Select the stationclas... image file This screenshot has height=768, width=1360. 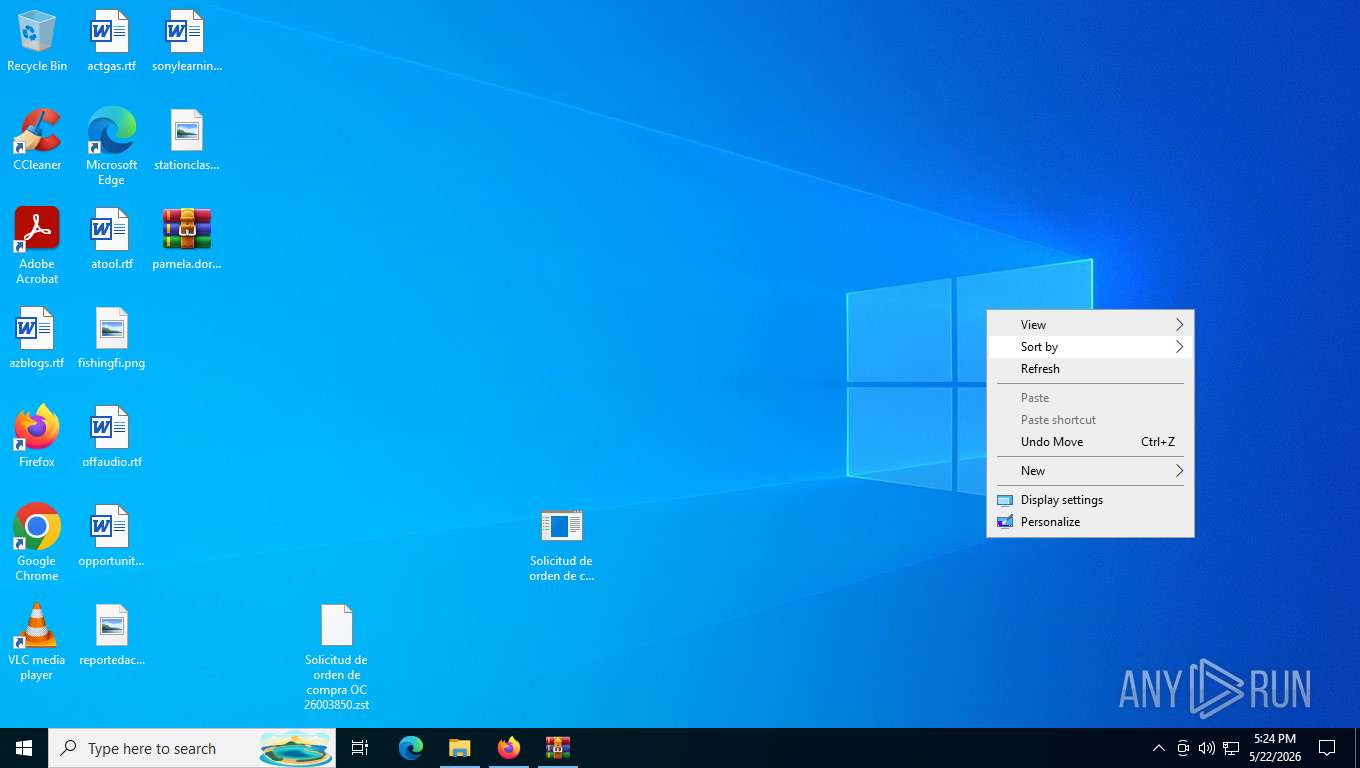[186, 141]
